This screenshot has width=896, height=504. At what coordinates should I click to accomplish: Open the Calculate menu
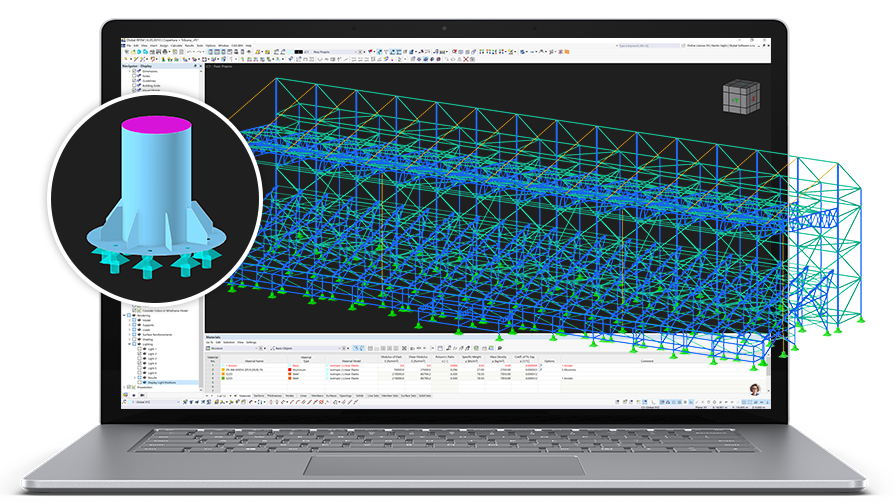(x=177, y=46)
